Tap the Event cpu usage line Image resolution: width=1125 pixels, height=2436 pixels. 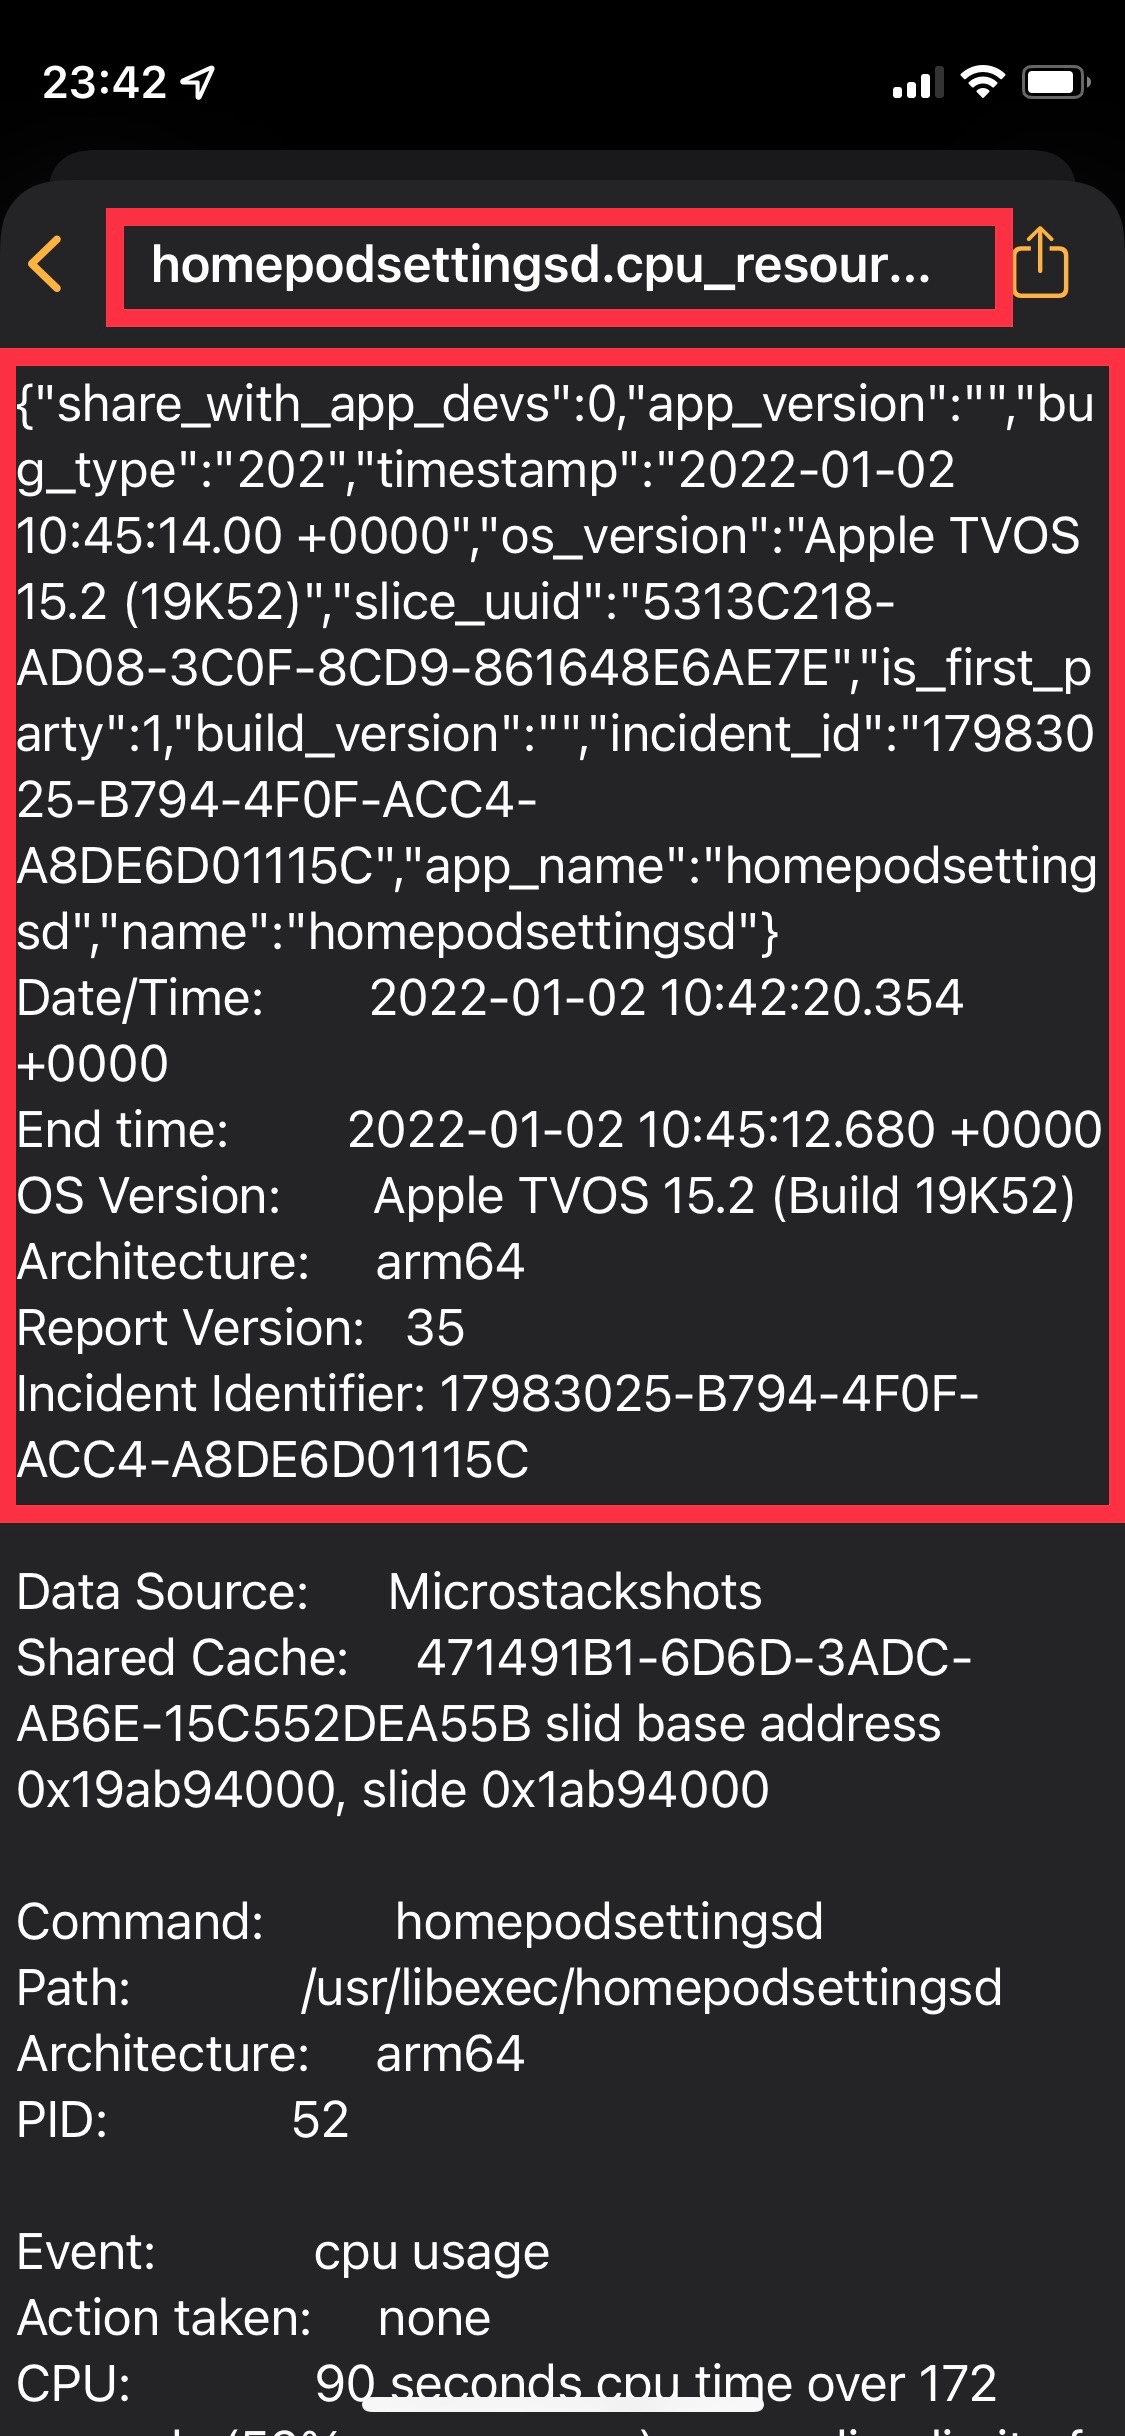click(283, 2252)
